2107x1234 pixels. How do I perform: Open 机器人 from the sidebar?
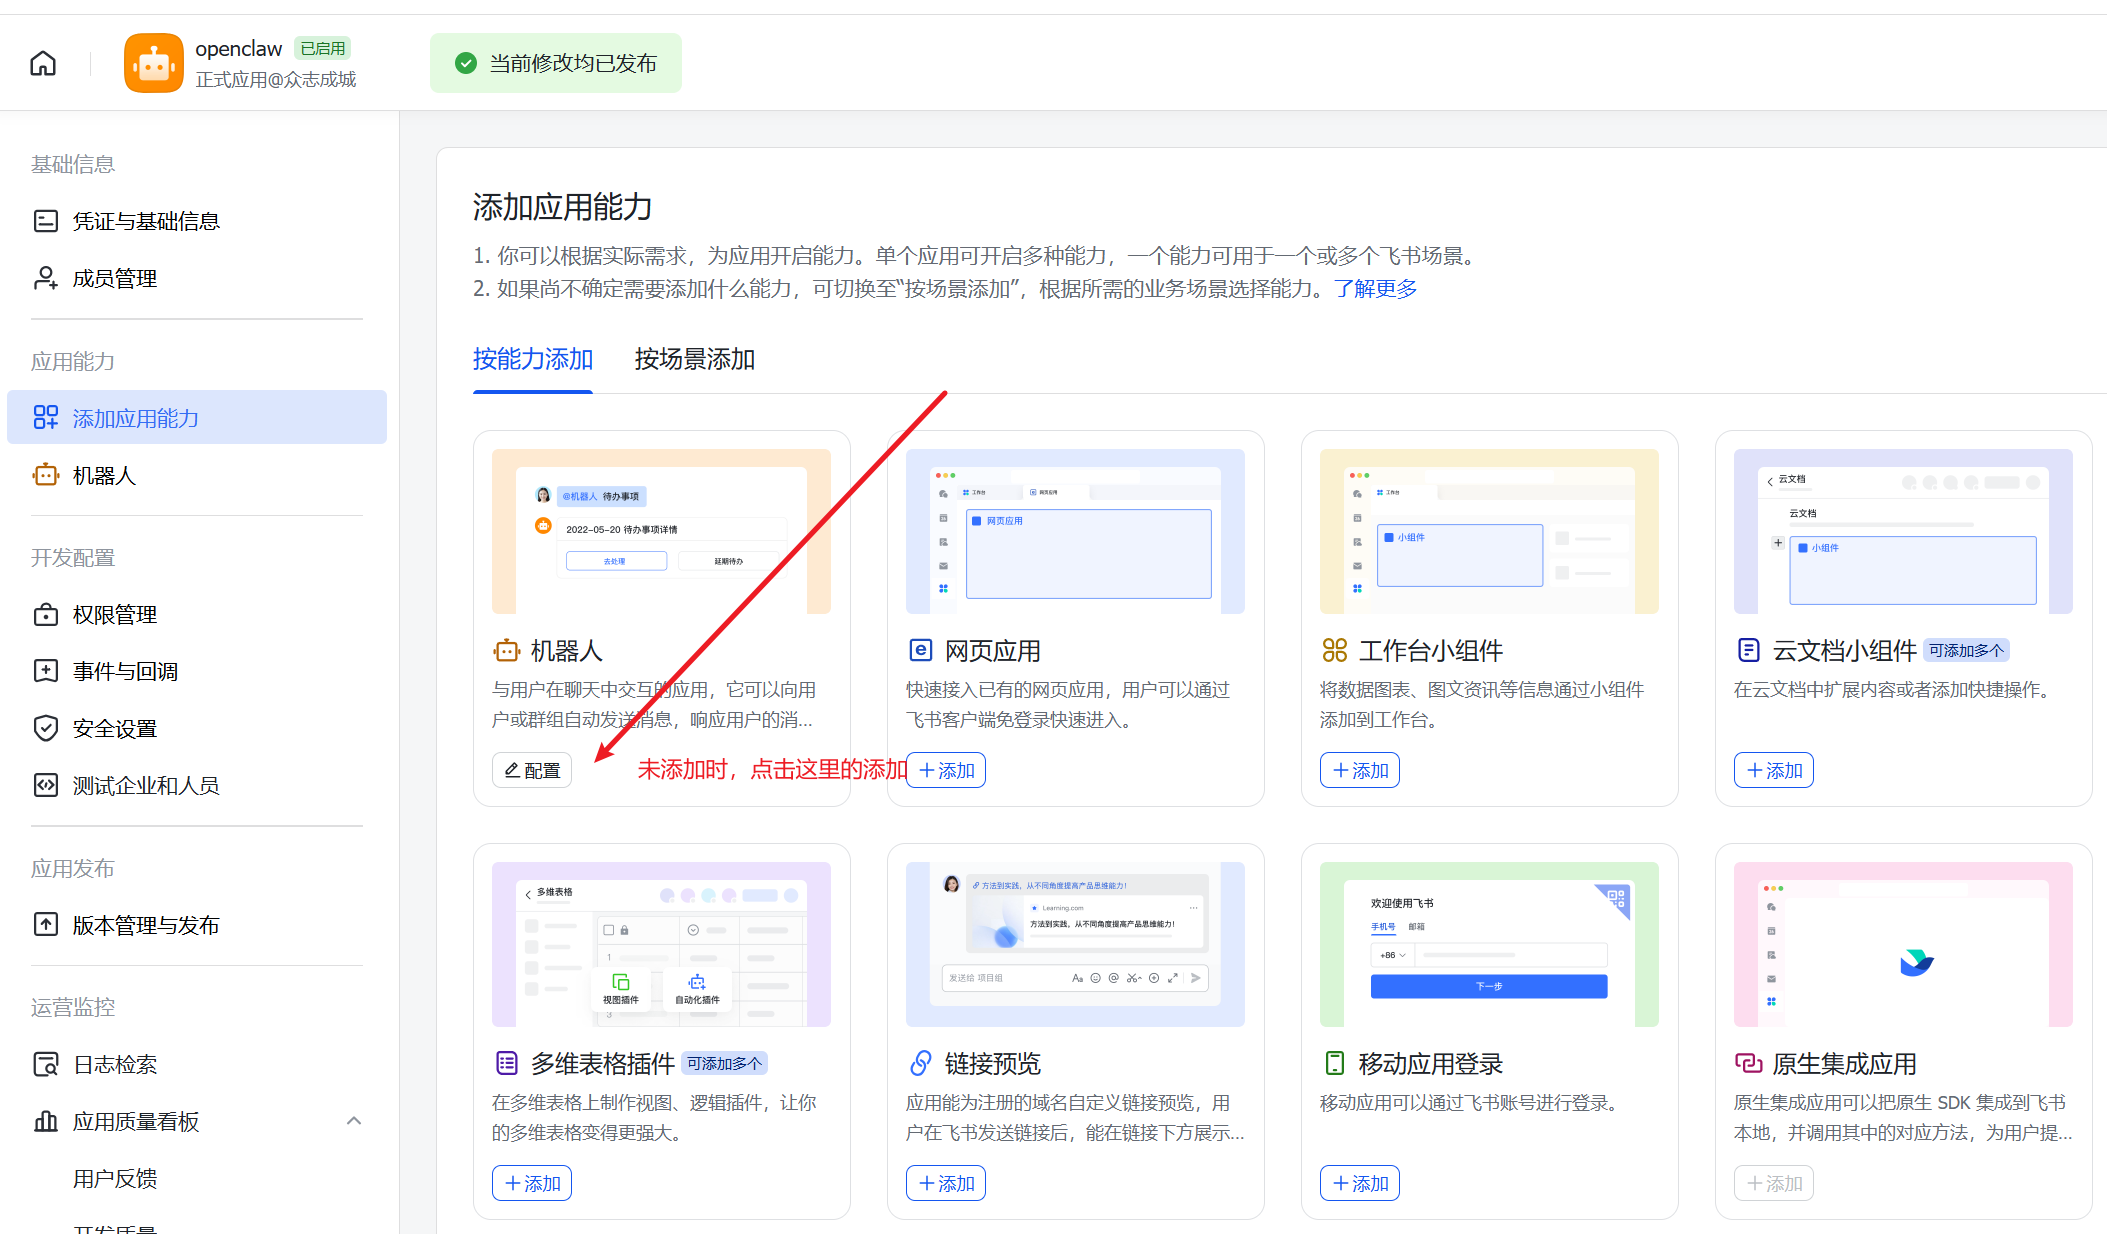click(104, 475)
